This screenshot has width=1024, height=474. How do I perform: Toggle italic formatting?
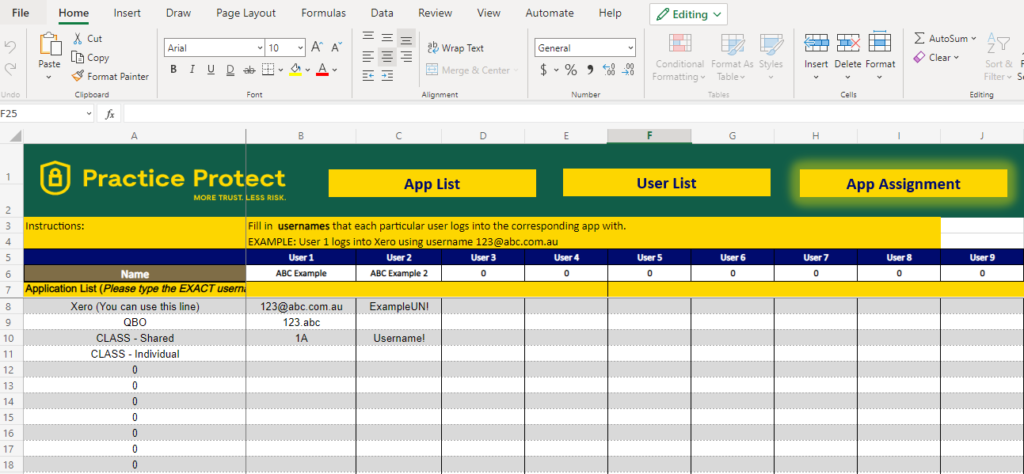click(x=192, y=70)
